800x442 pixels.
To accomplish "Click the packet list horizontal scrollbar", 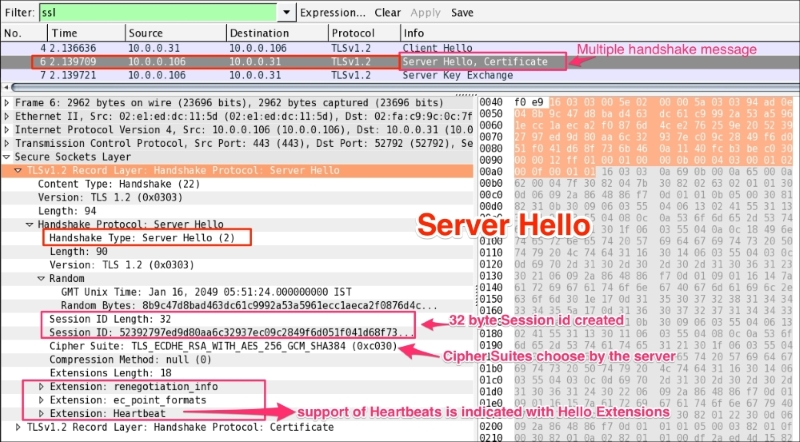I will pyautogui.click(x=405, y=87).
